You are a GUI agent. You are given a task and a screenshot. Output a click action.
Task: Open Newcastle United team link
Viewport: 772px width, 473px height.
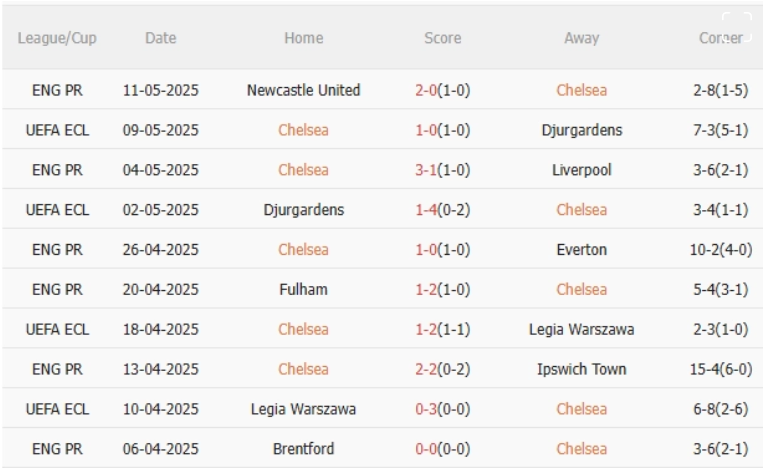coord(303,90)
